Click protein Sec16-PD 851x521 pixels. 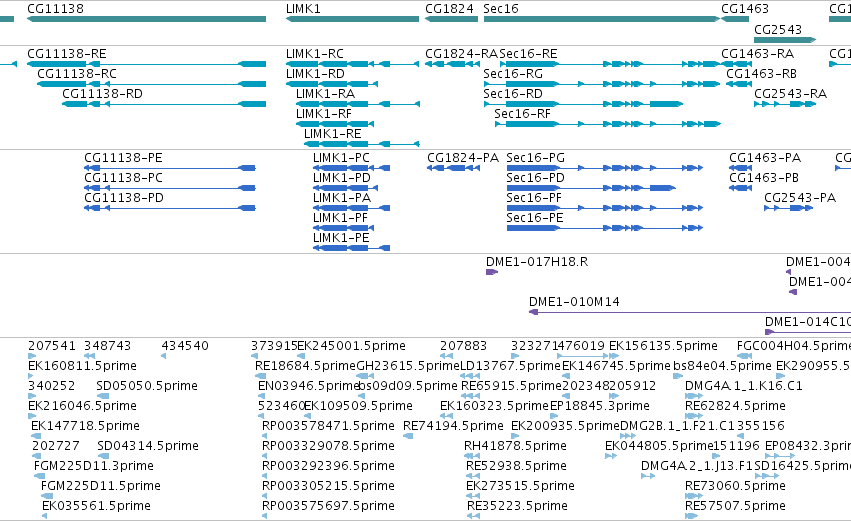pyautogui.click(x=536, y=178)
